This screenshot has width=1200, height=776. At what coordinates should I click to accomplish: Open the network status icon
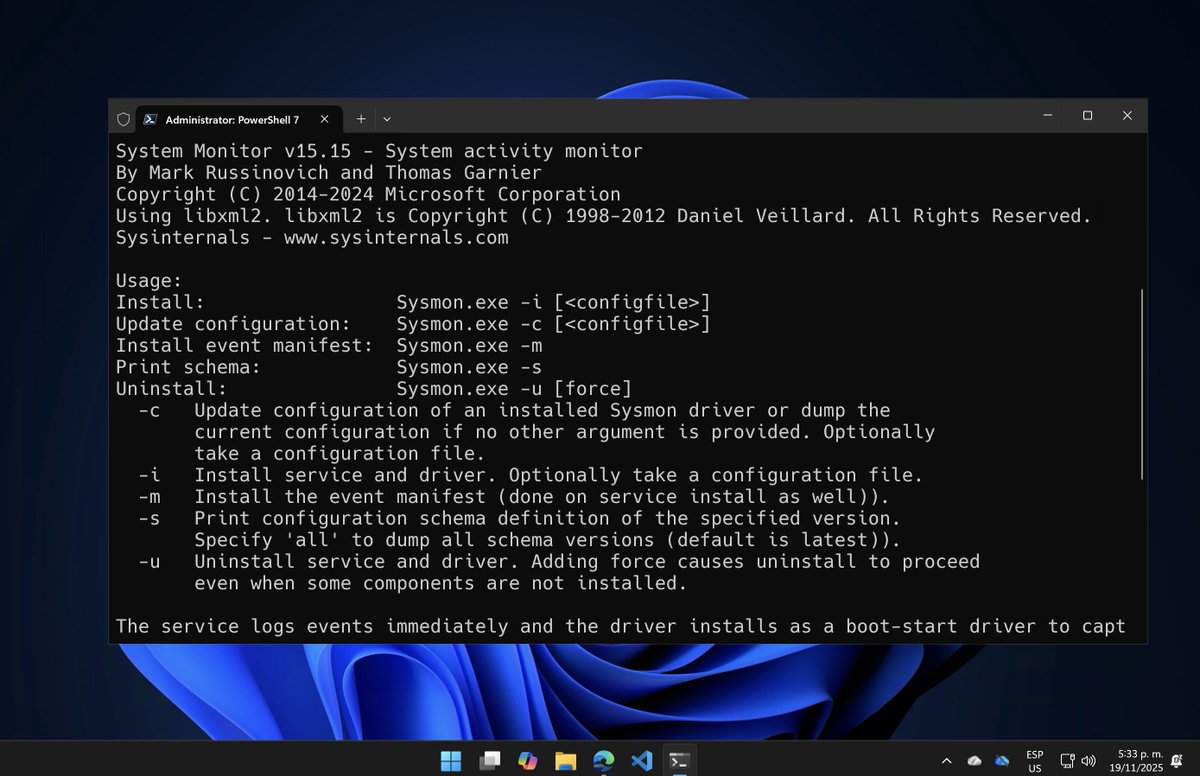(x=1066, y=761)
